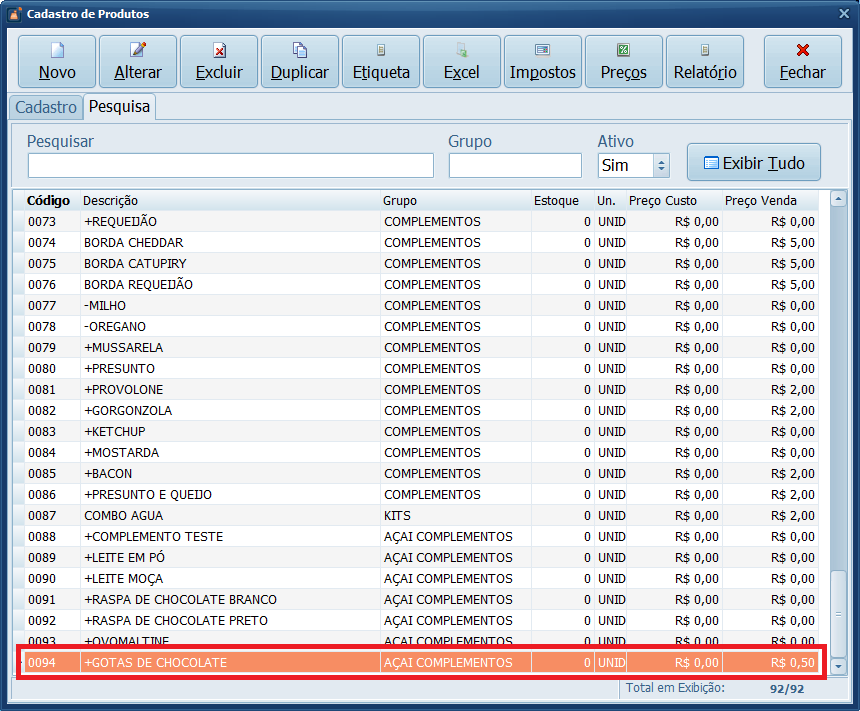This screenshot has width=860, height=711.
Task: Select the Pesquisa tab
Action: point(119,107)
